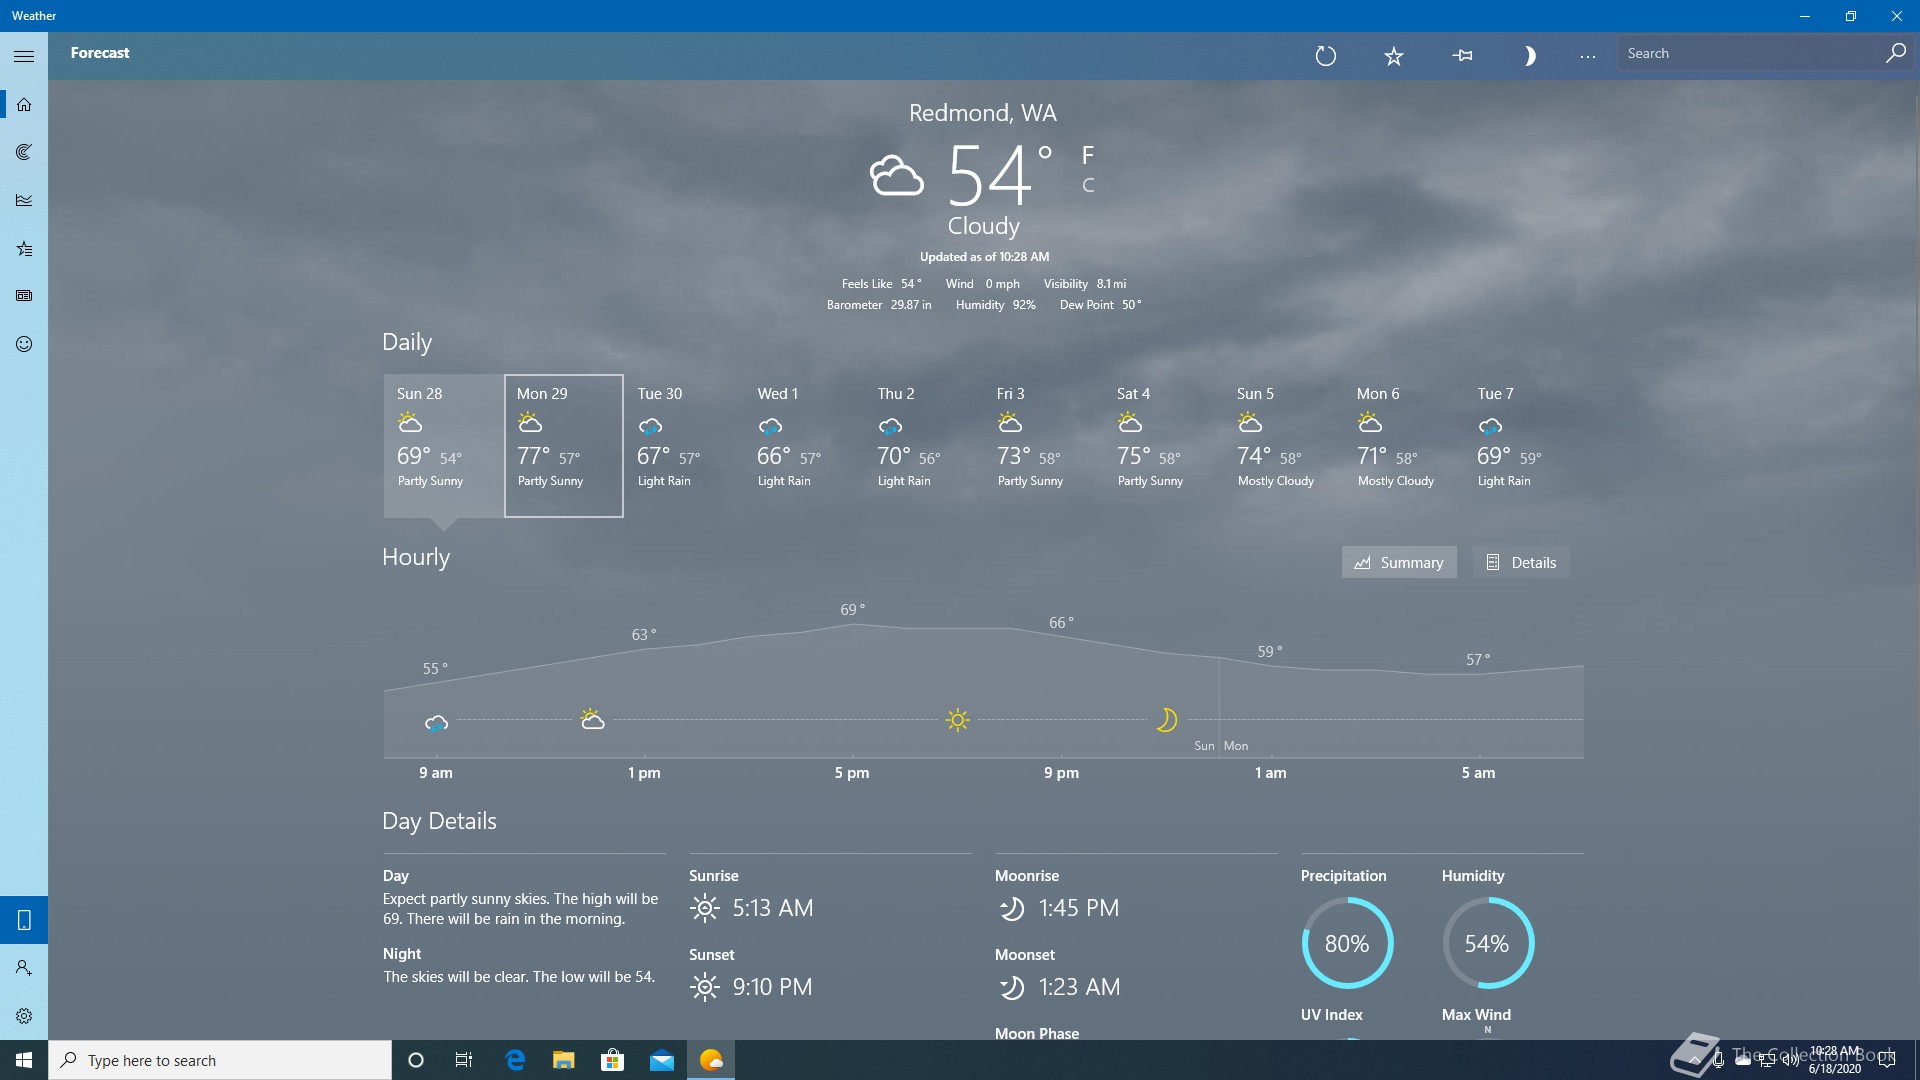Select the Tue 30 daily forecast
This screenshot has height=1080, width=1920.
coord(684,446)
